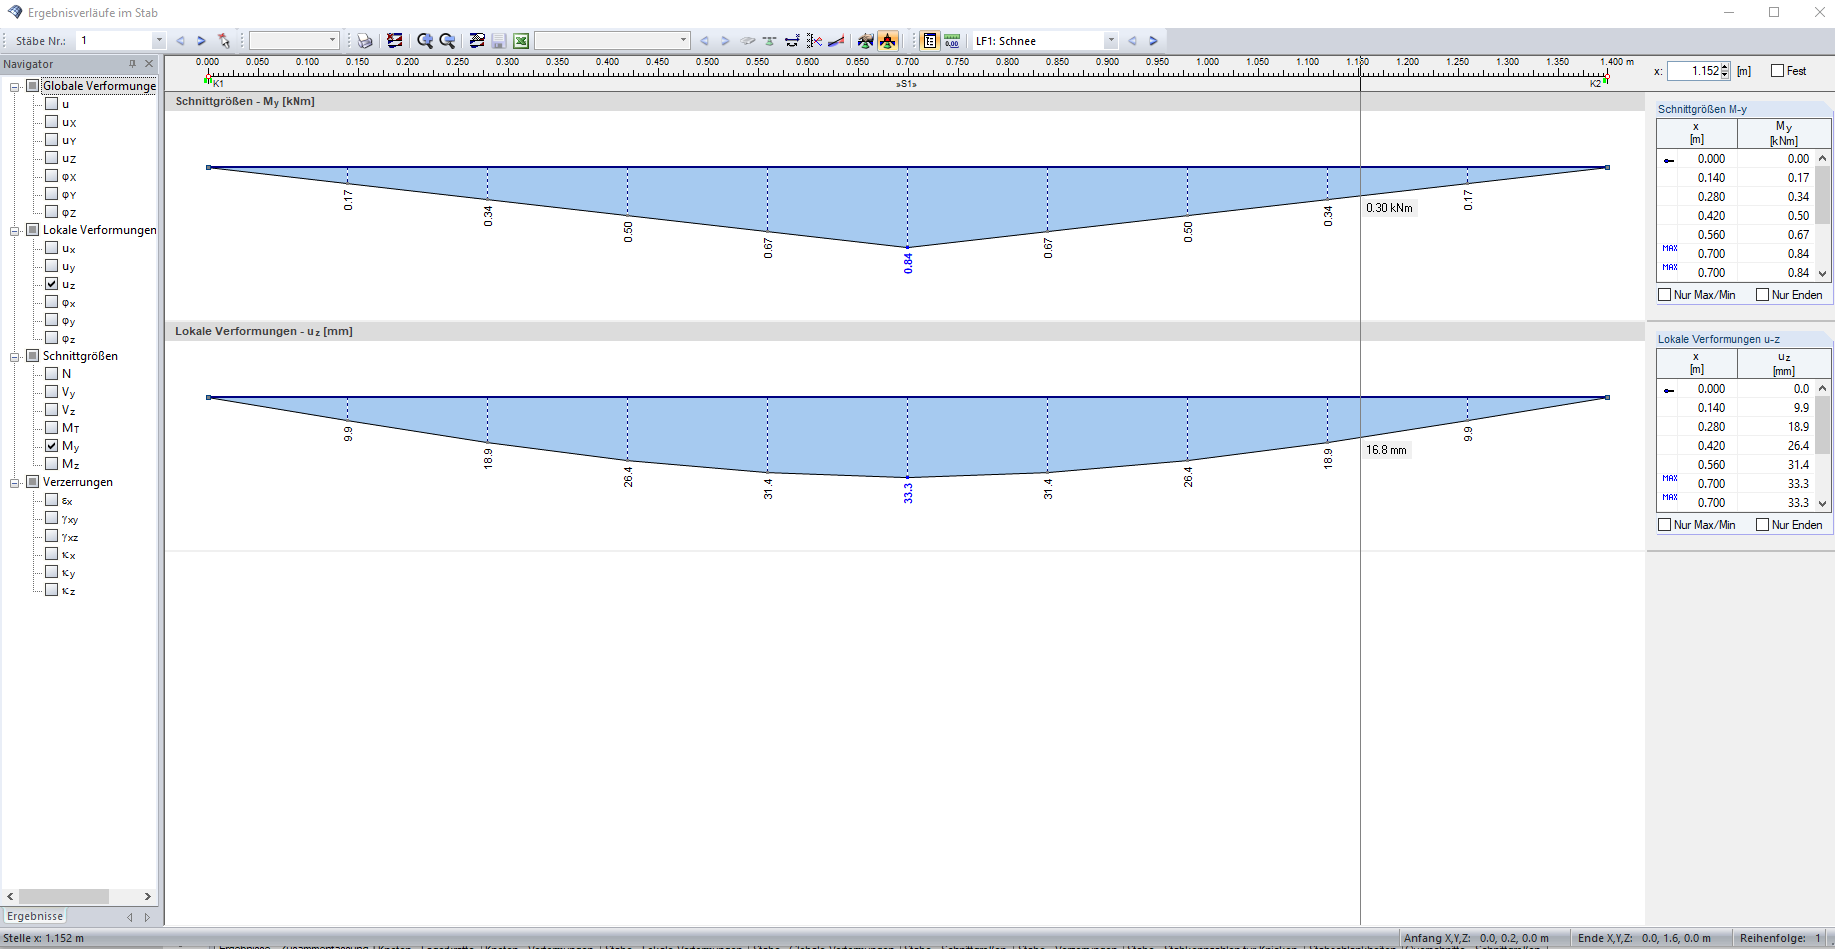
Task: Click the Navigator horizontal scrollbar left arrow
Action: click(11, 897)
